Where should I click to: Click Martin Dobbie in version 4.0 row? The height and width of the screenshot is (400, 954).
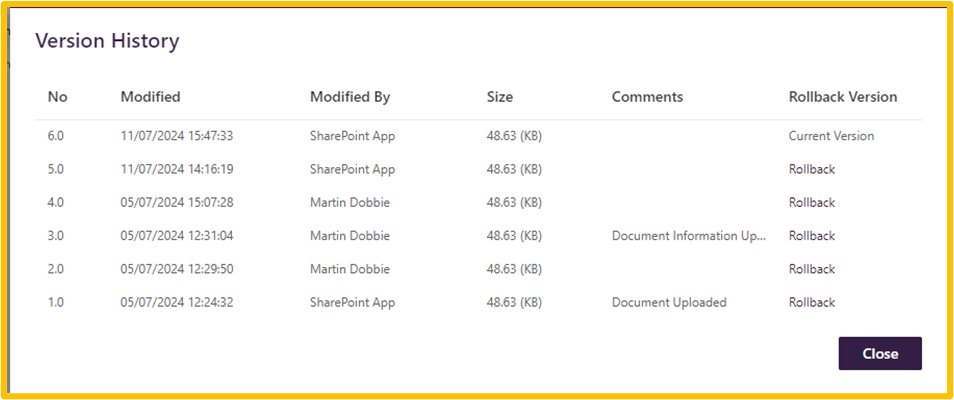point(350,203)
